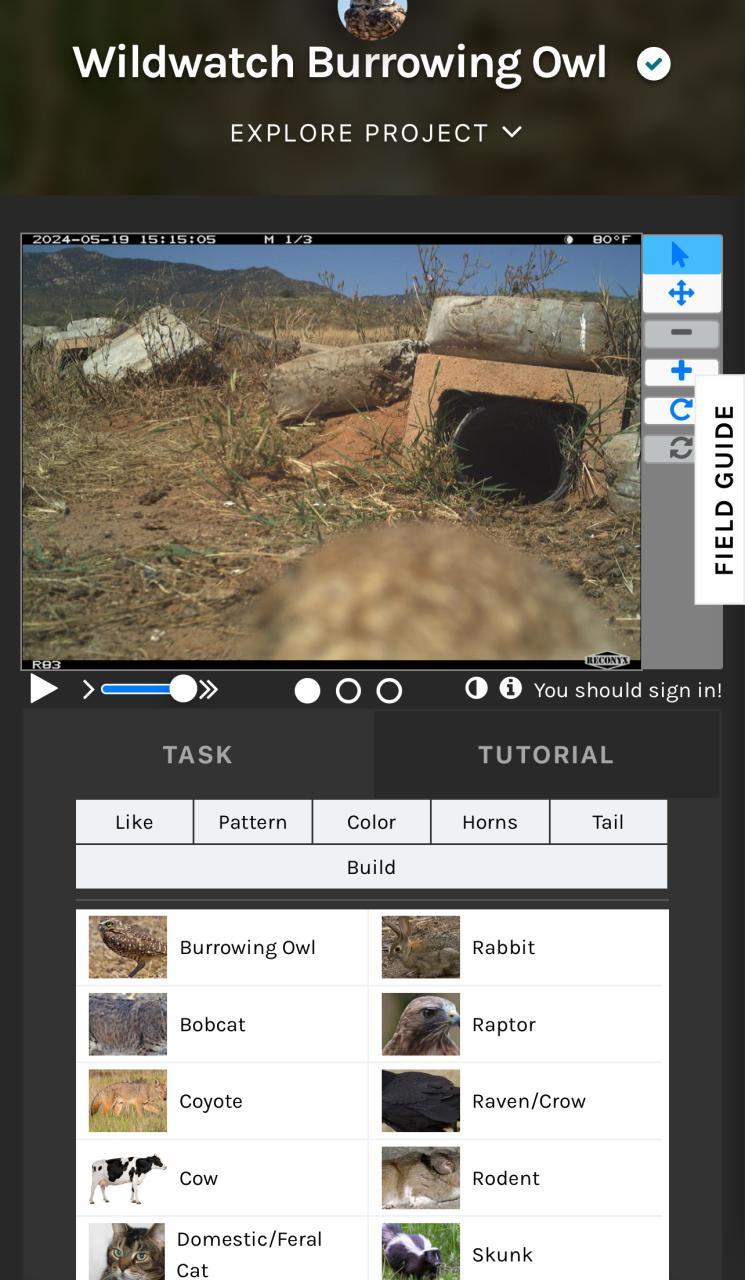Open the Tail filter
This screenshot has width=745, height=1280.
tap(608, 822)
